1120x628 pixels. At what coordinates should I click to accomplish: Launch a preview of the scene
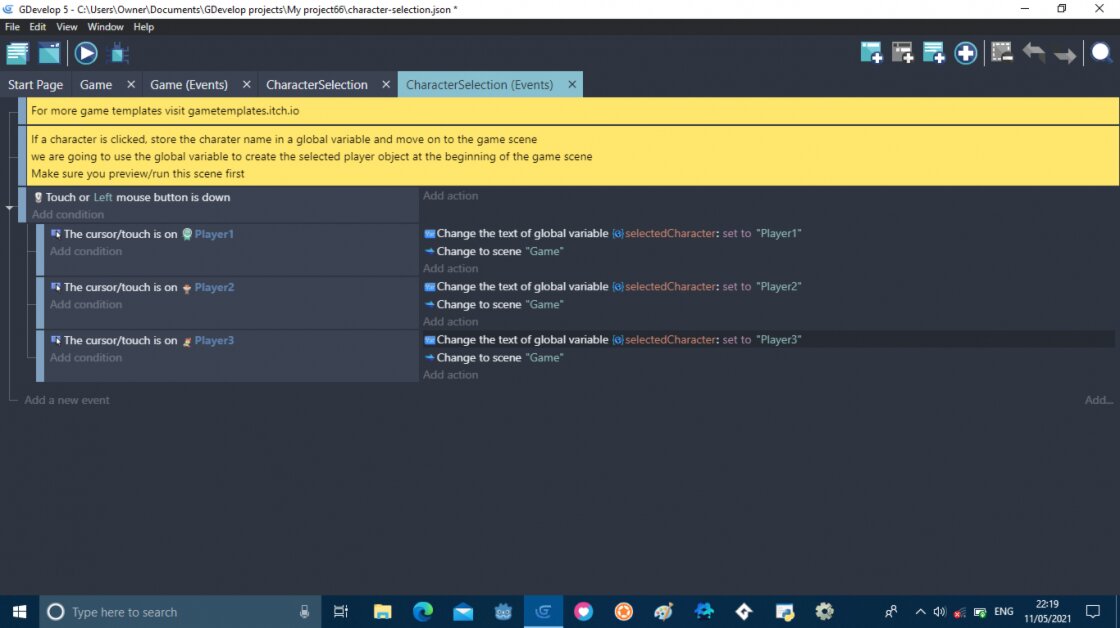coord(85,53)
